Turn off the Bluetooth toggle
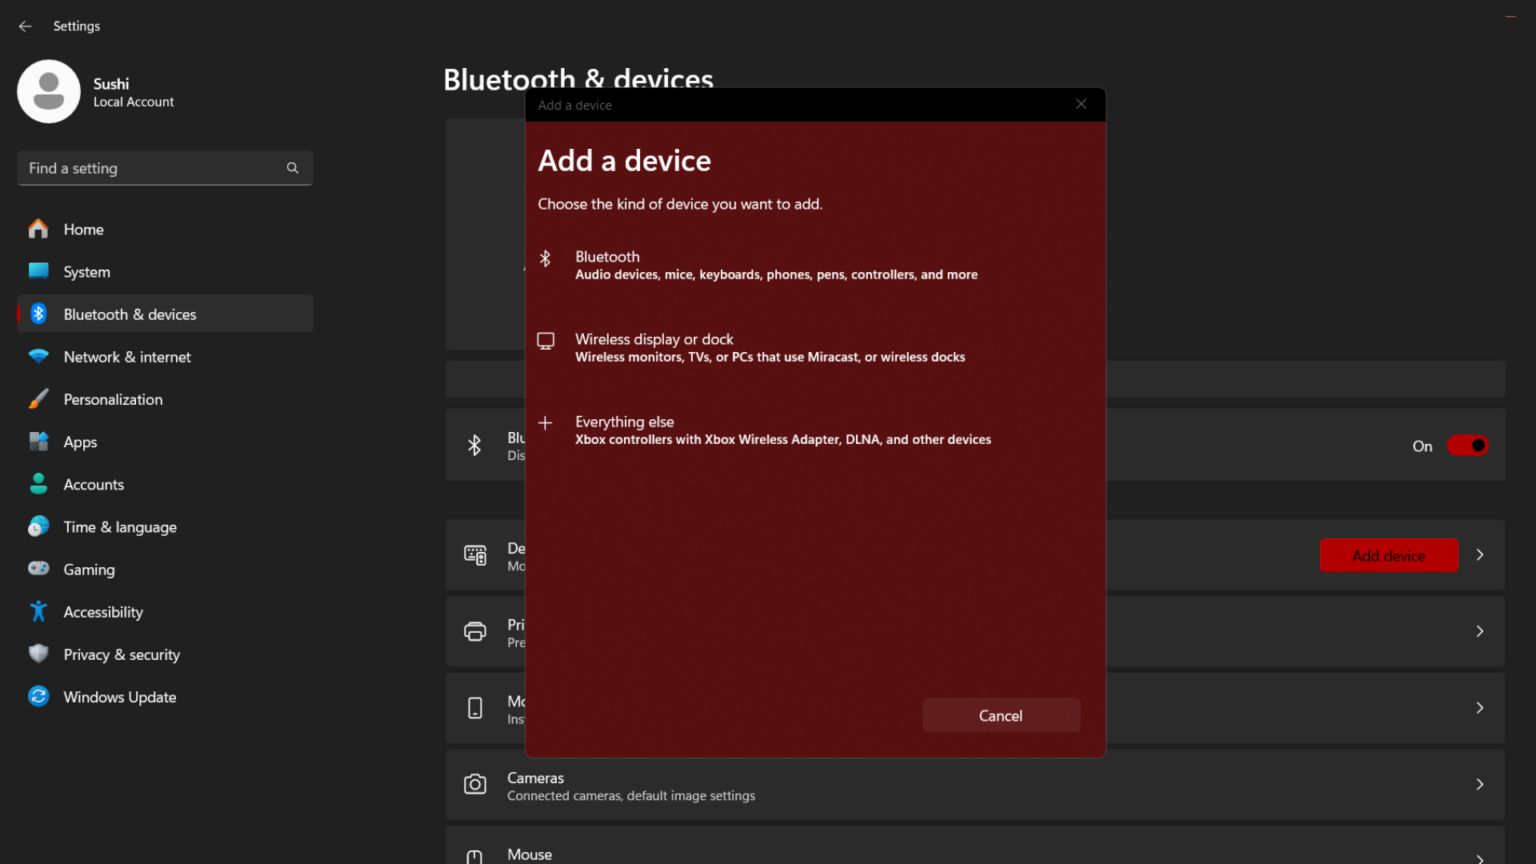Viewport: 1536px width, 864px height. [x=1467, y=445]
